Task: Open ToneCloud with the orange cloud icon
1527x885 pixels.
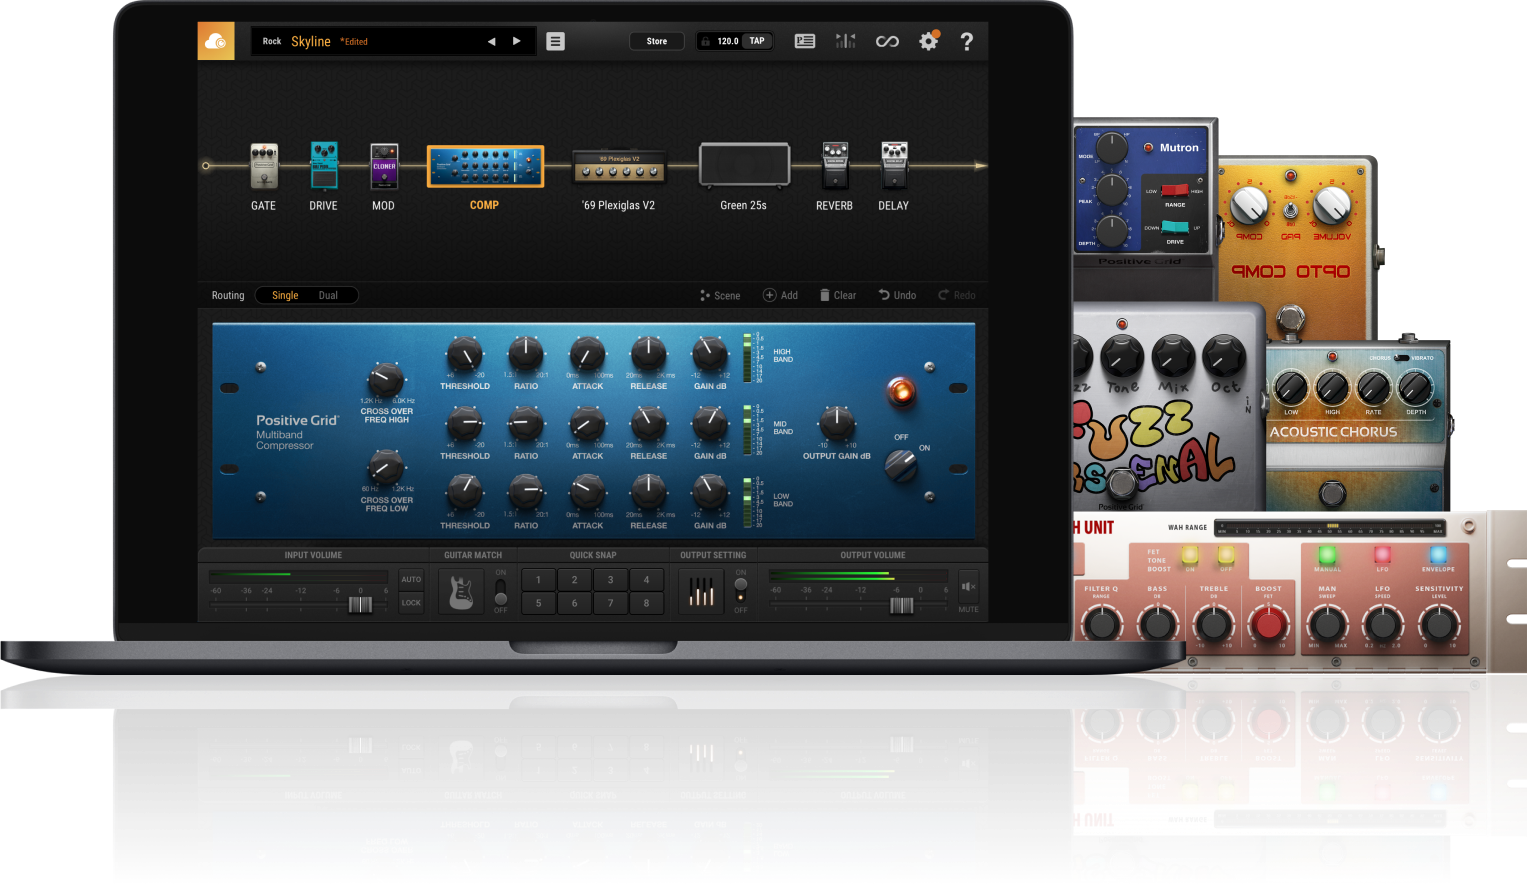Action: [x=216, y=41]
